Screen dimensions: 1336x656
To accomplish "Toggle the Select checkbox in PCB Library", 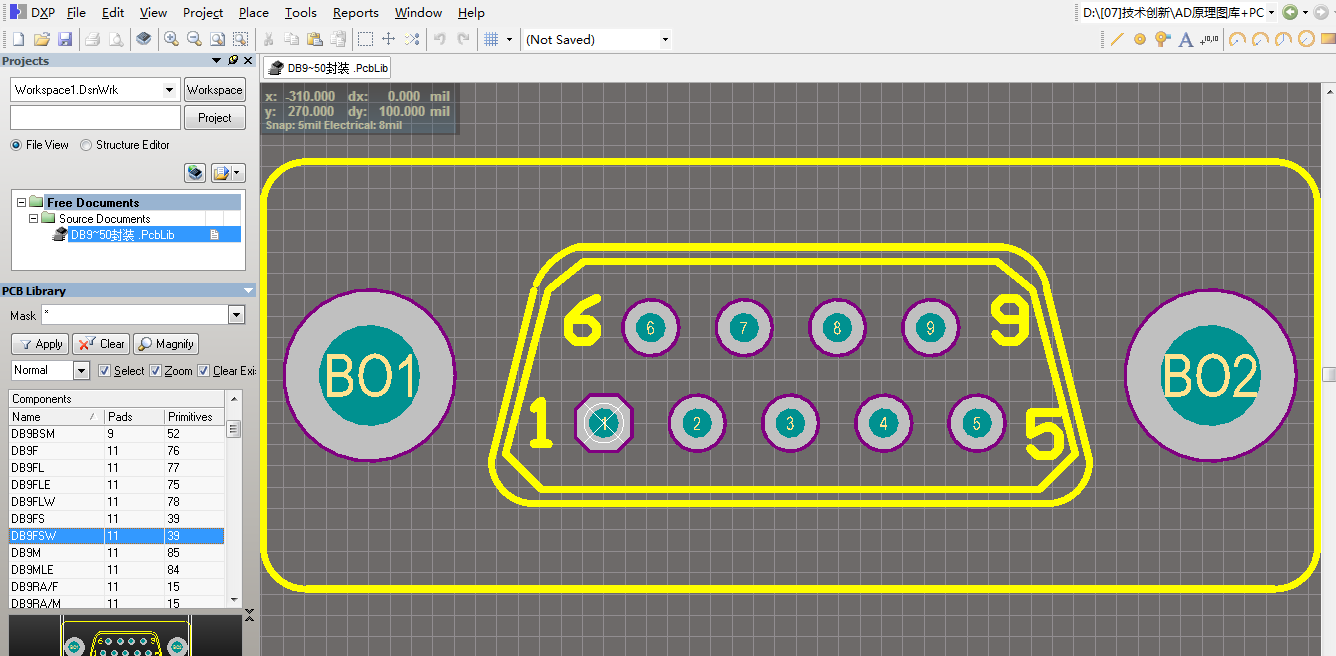I will (104, 370).
